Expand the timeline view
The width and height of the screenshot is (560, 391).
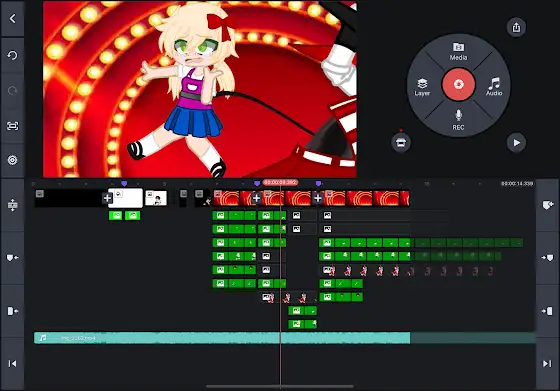(12, 205)
